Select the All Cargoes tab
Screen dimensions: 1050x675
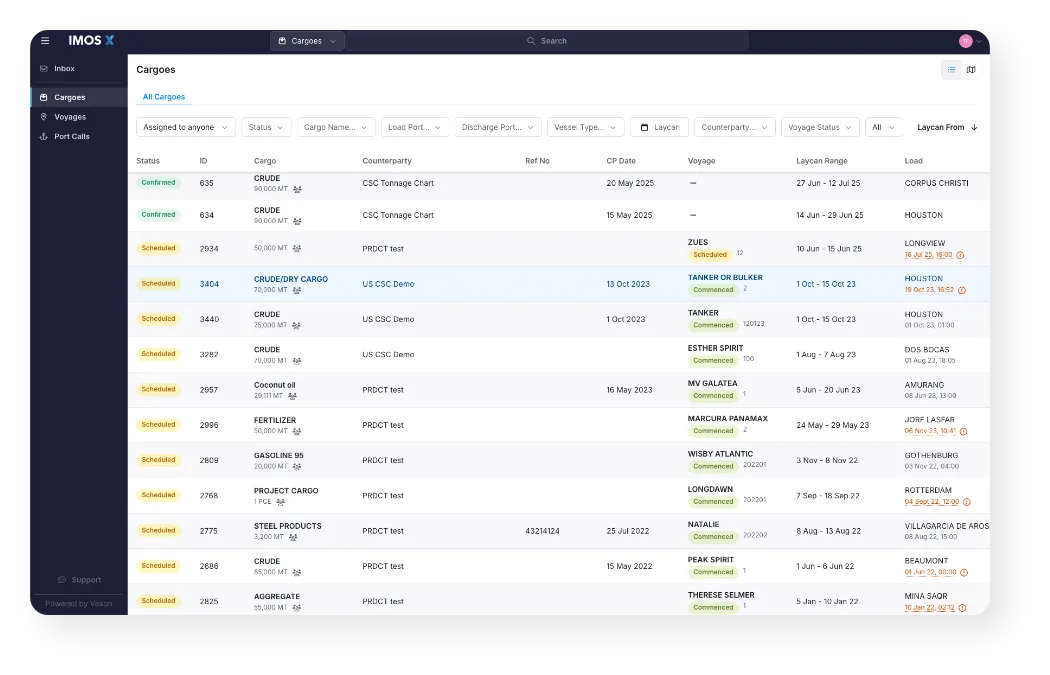163,97
